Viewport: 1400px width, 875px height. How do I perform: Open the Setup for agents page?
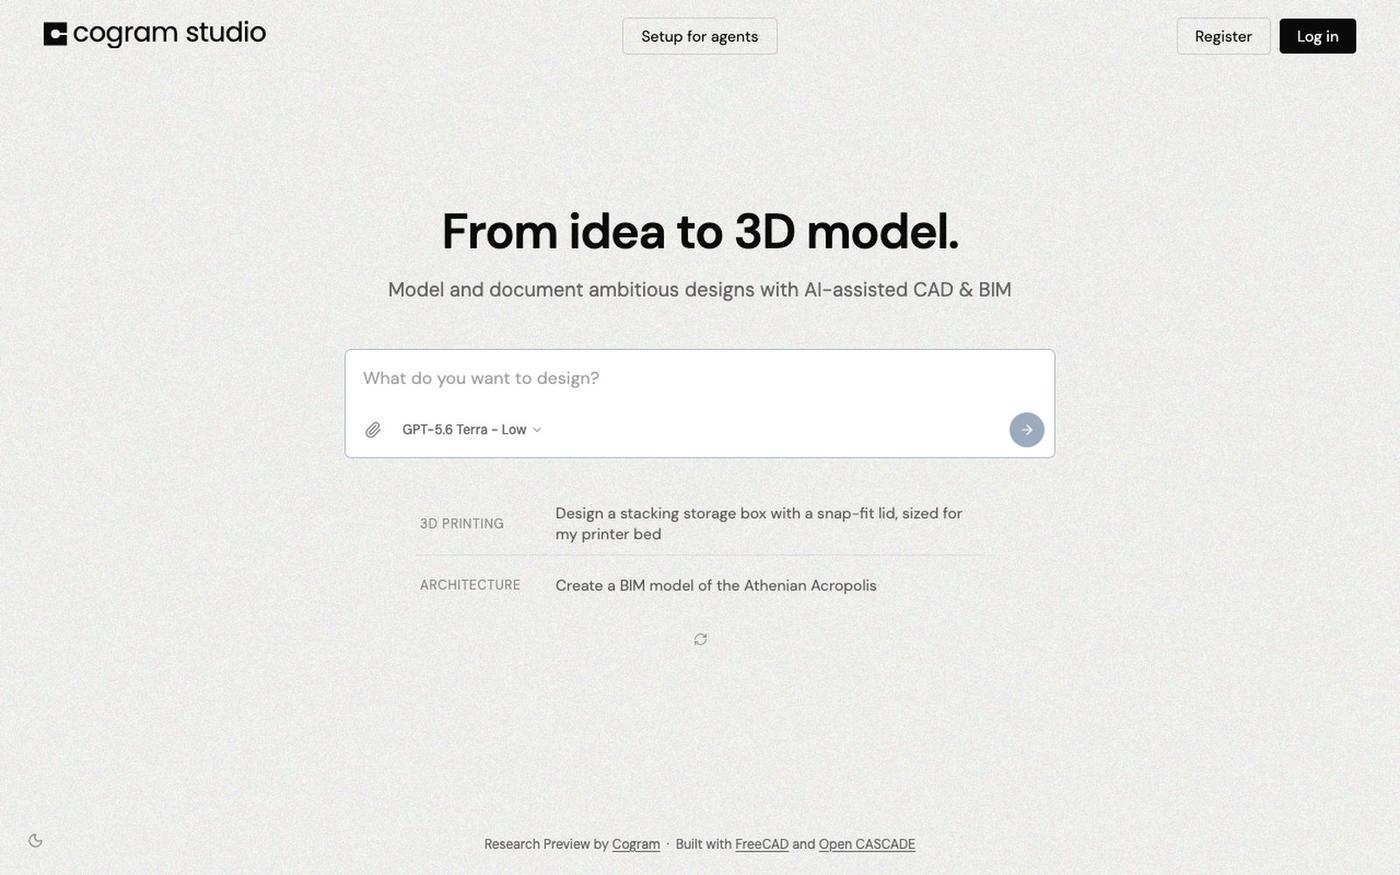[700, 36]
